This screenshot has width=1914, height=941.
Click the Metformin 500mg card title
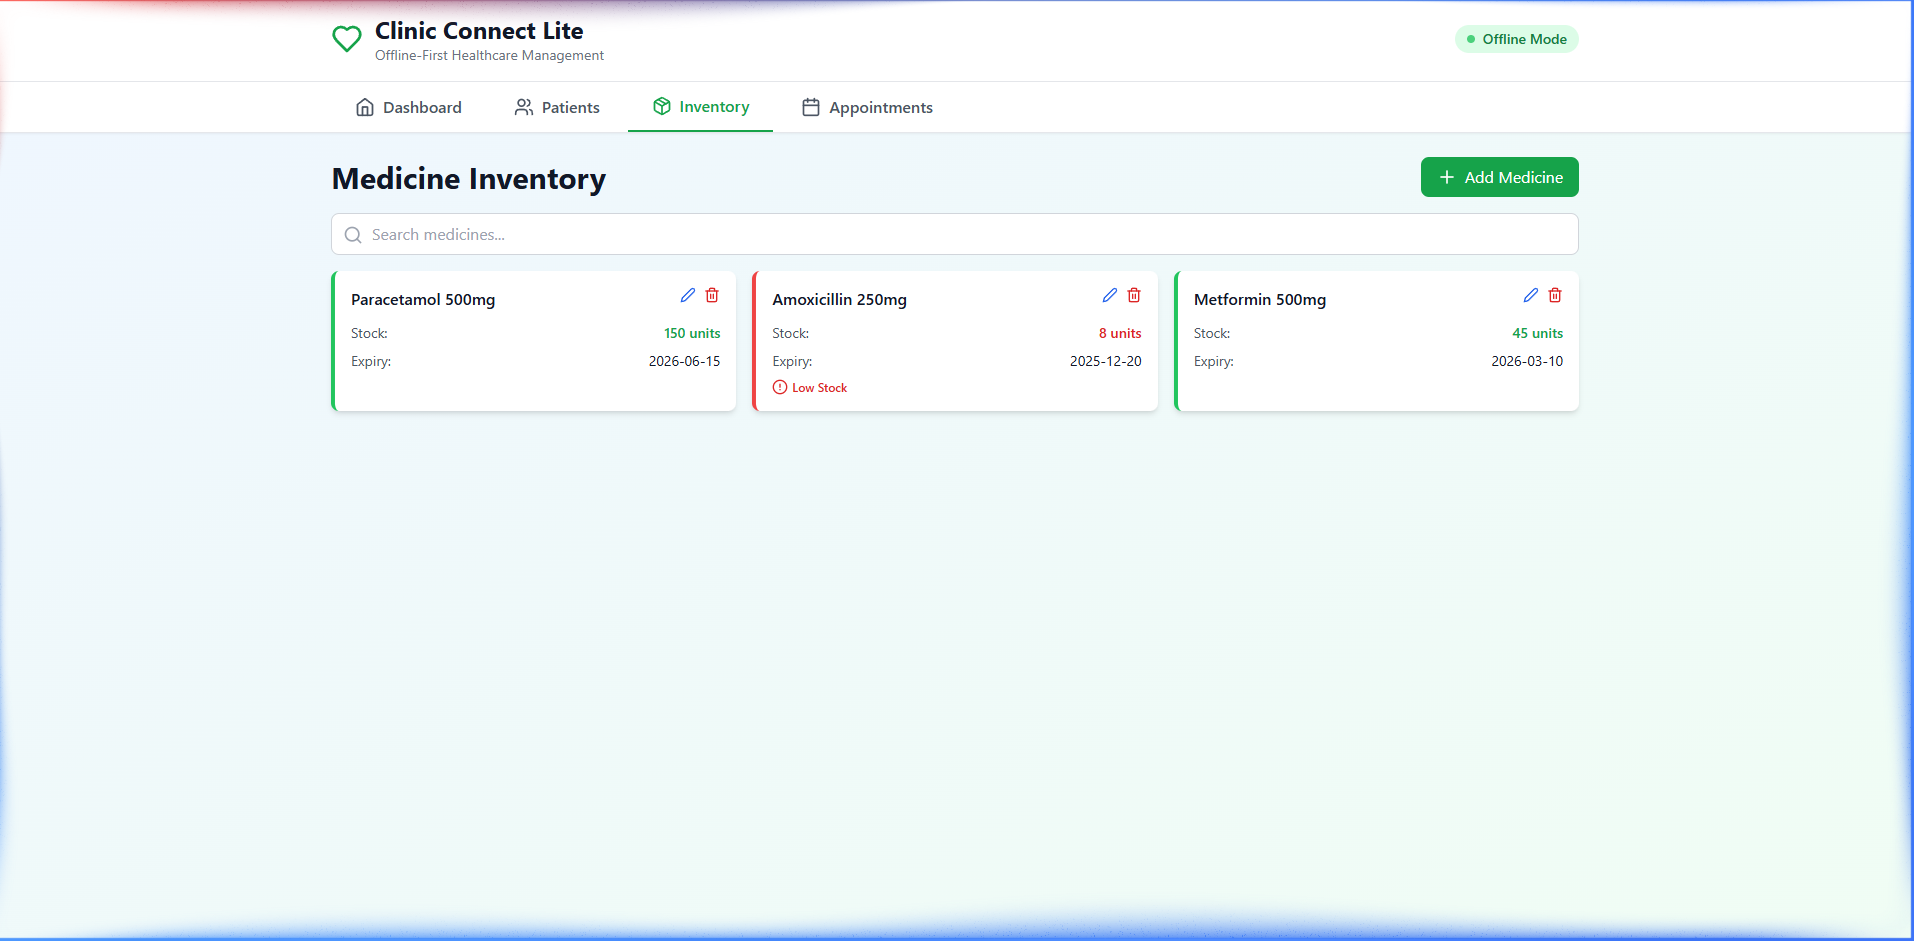pos(1260,300)
